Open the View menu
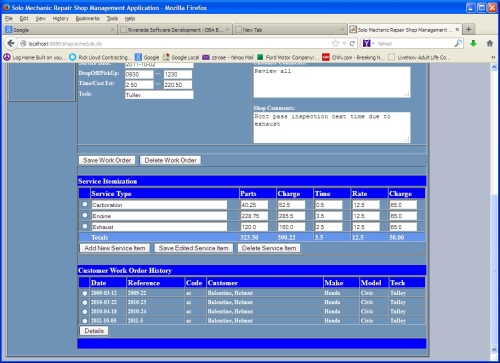The height and width of the screenshot is (363, 500). coord(40,18)
